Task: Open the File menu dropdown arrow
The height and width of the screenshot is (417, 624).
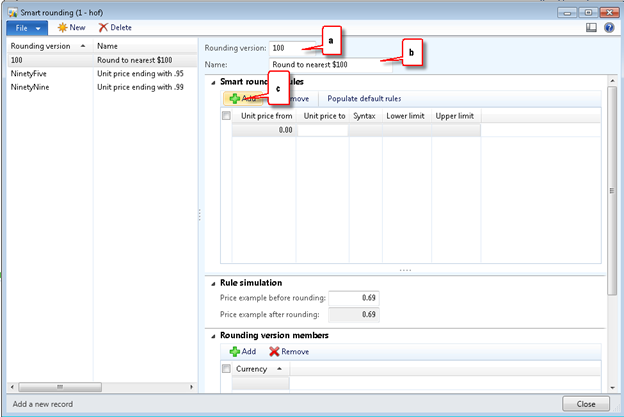Action: pyautogui.click(x=38, y=27)
